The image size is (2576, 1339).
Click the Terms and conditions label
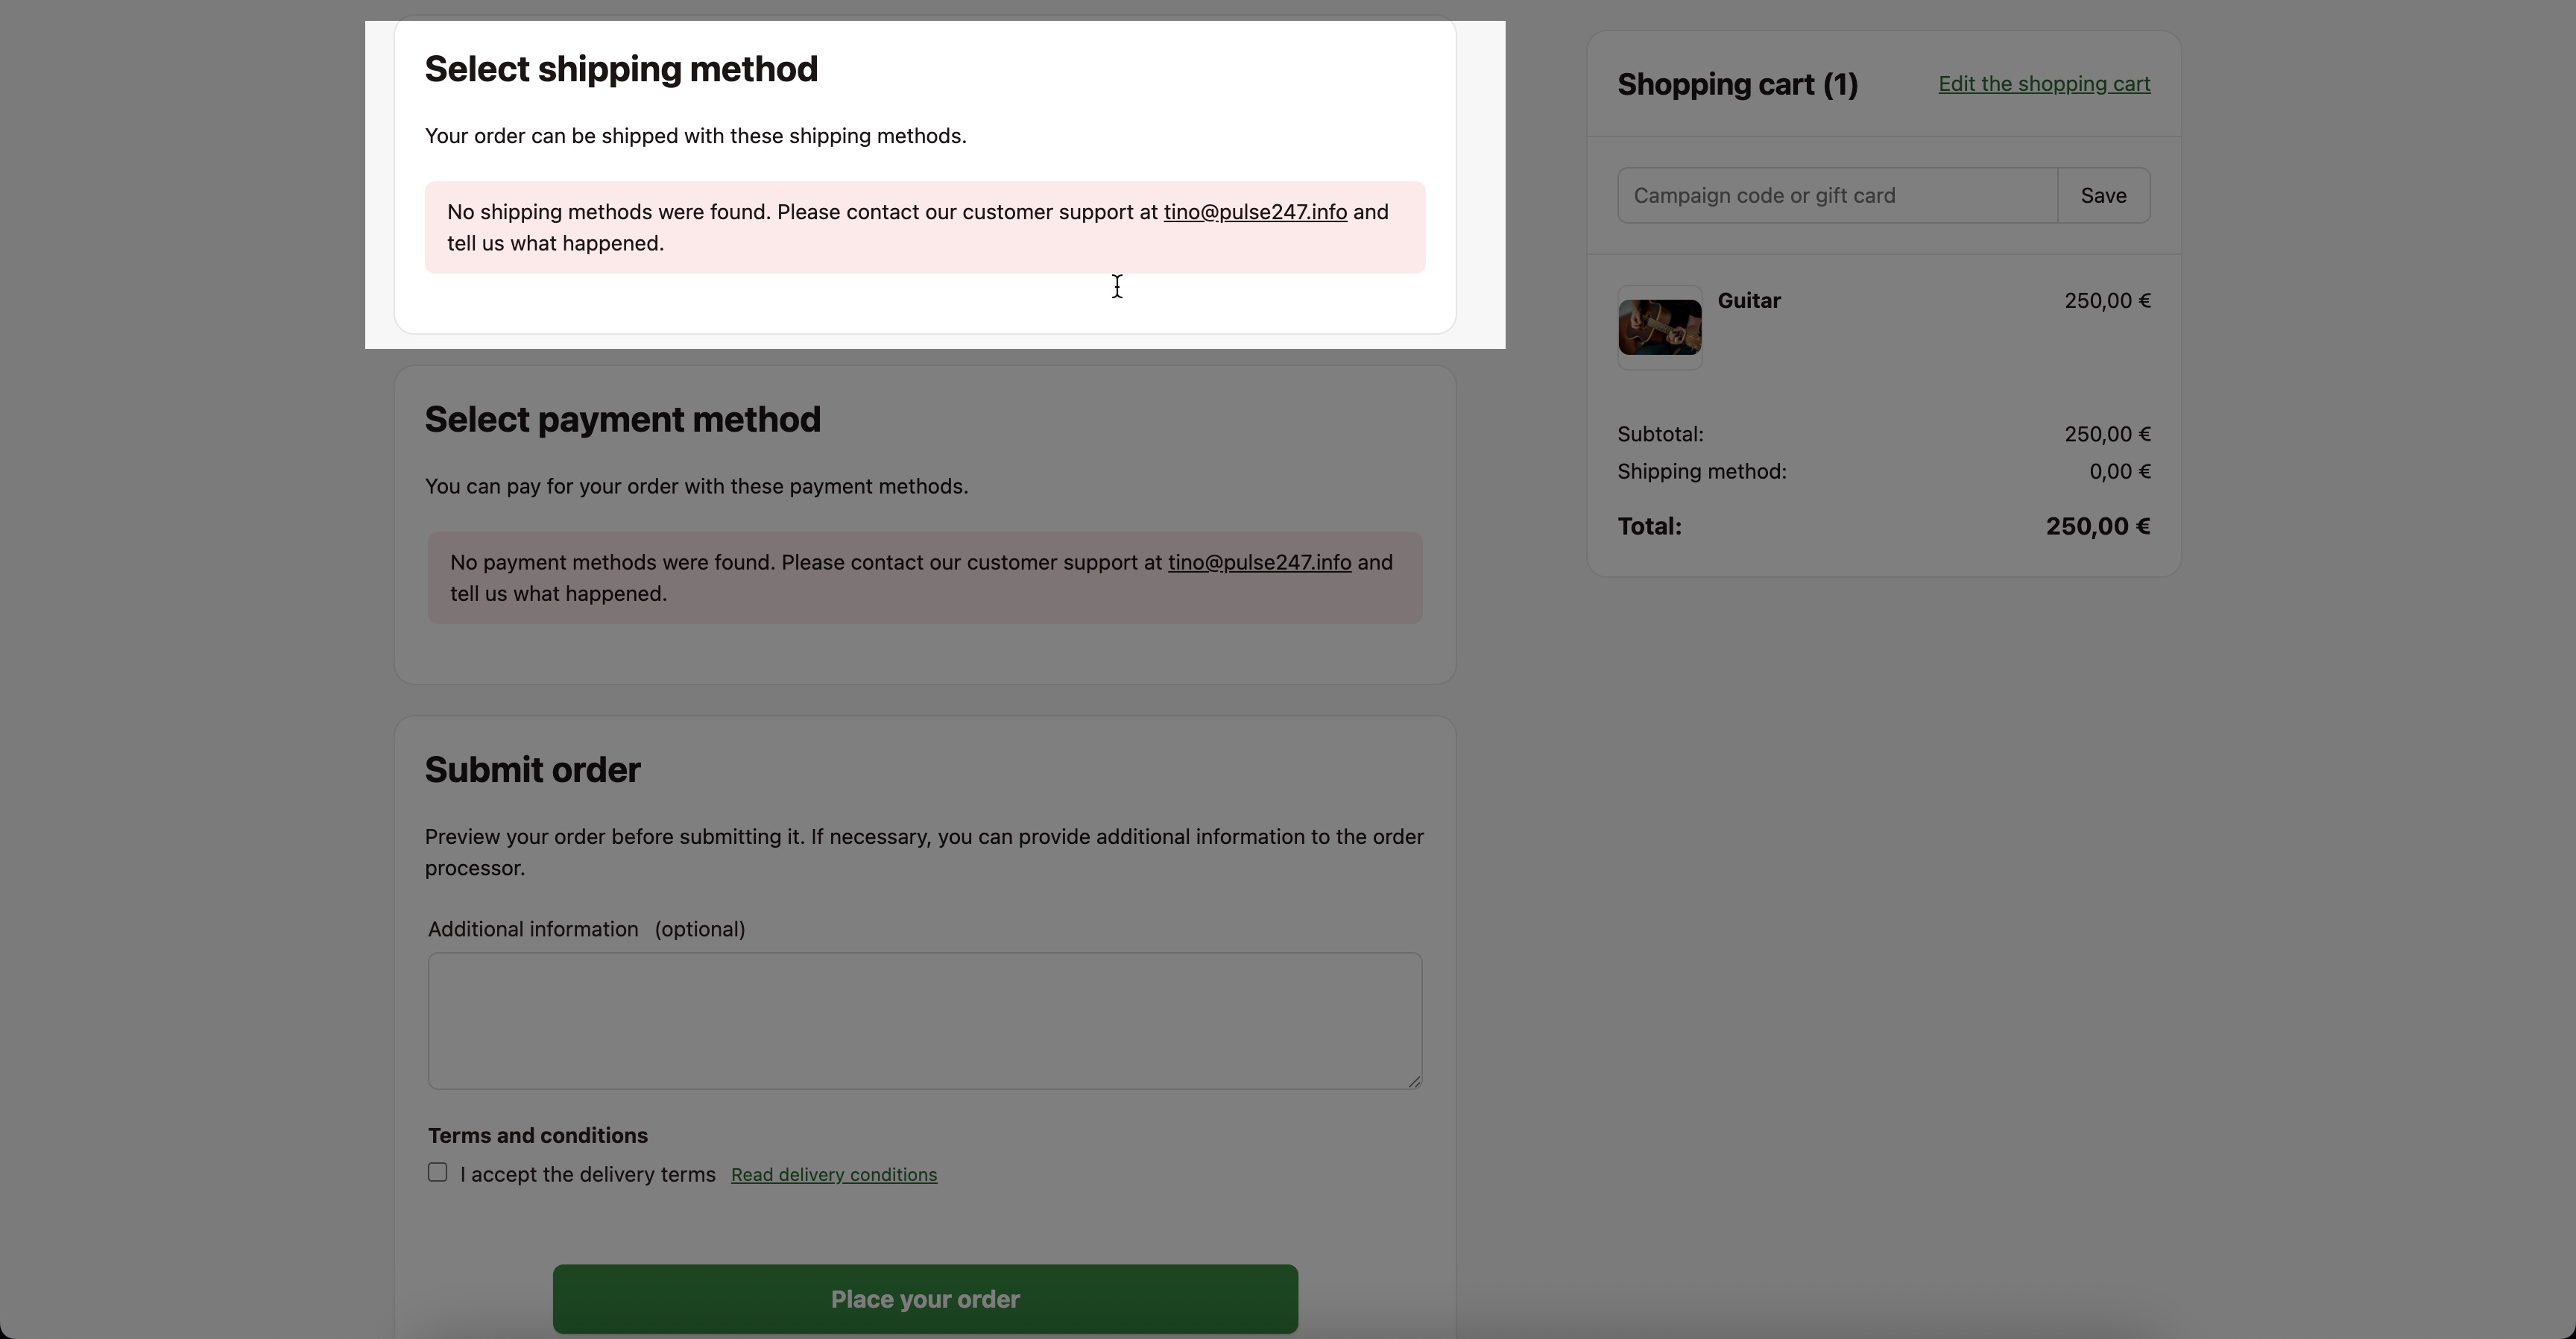click(537, 1135)
